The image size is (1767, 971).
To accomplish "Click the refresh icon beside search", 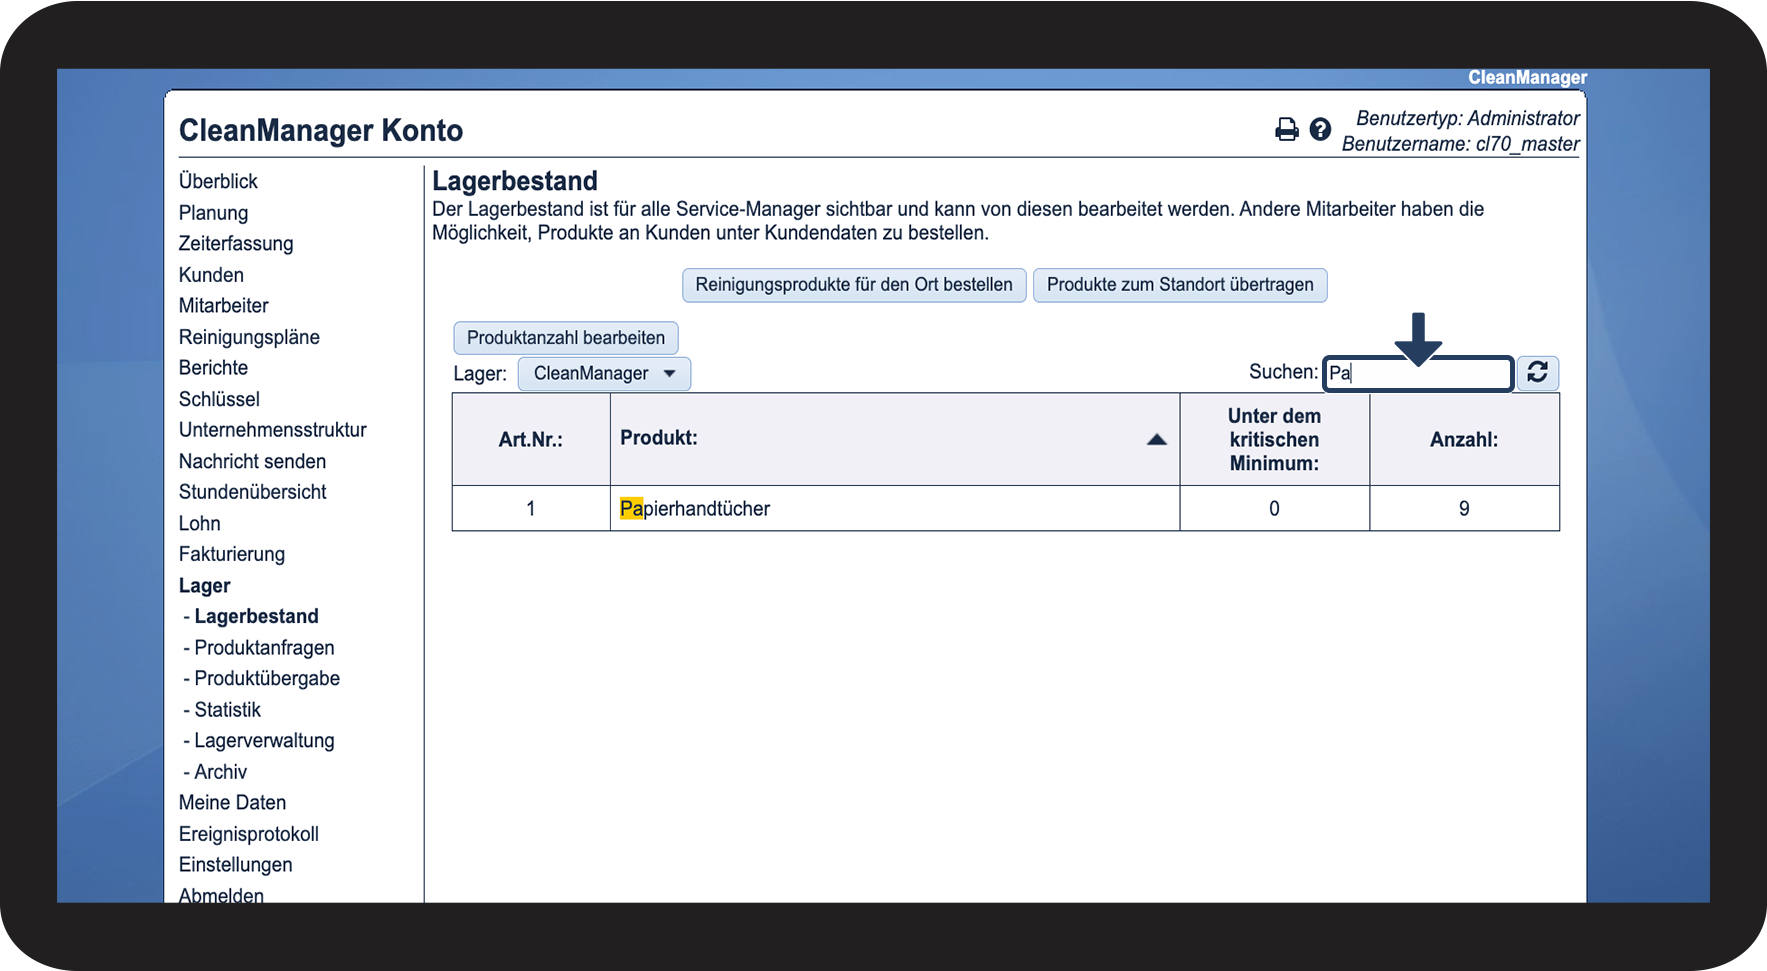I will pos(1537,373).
